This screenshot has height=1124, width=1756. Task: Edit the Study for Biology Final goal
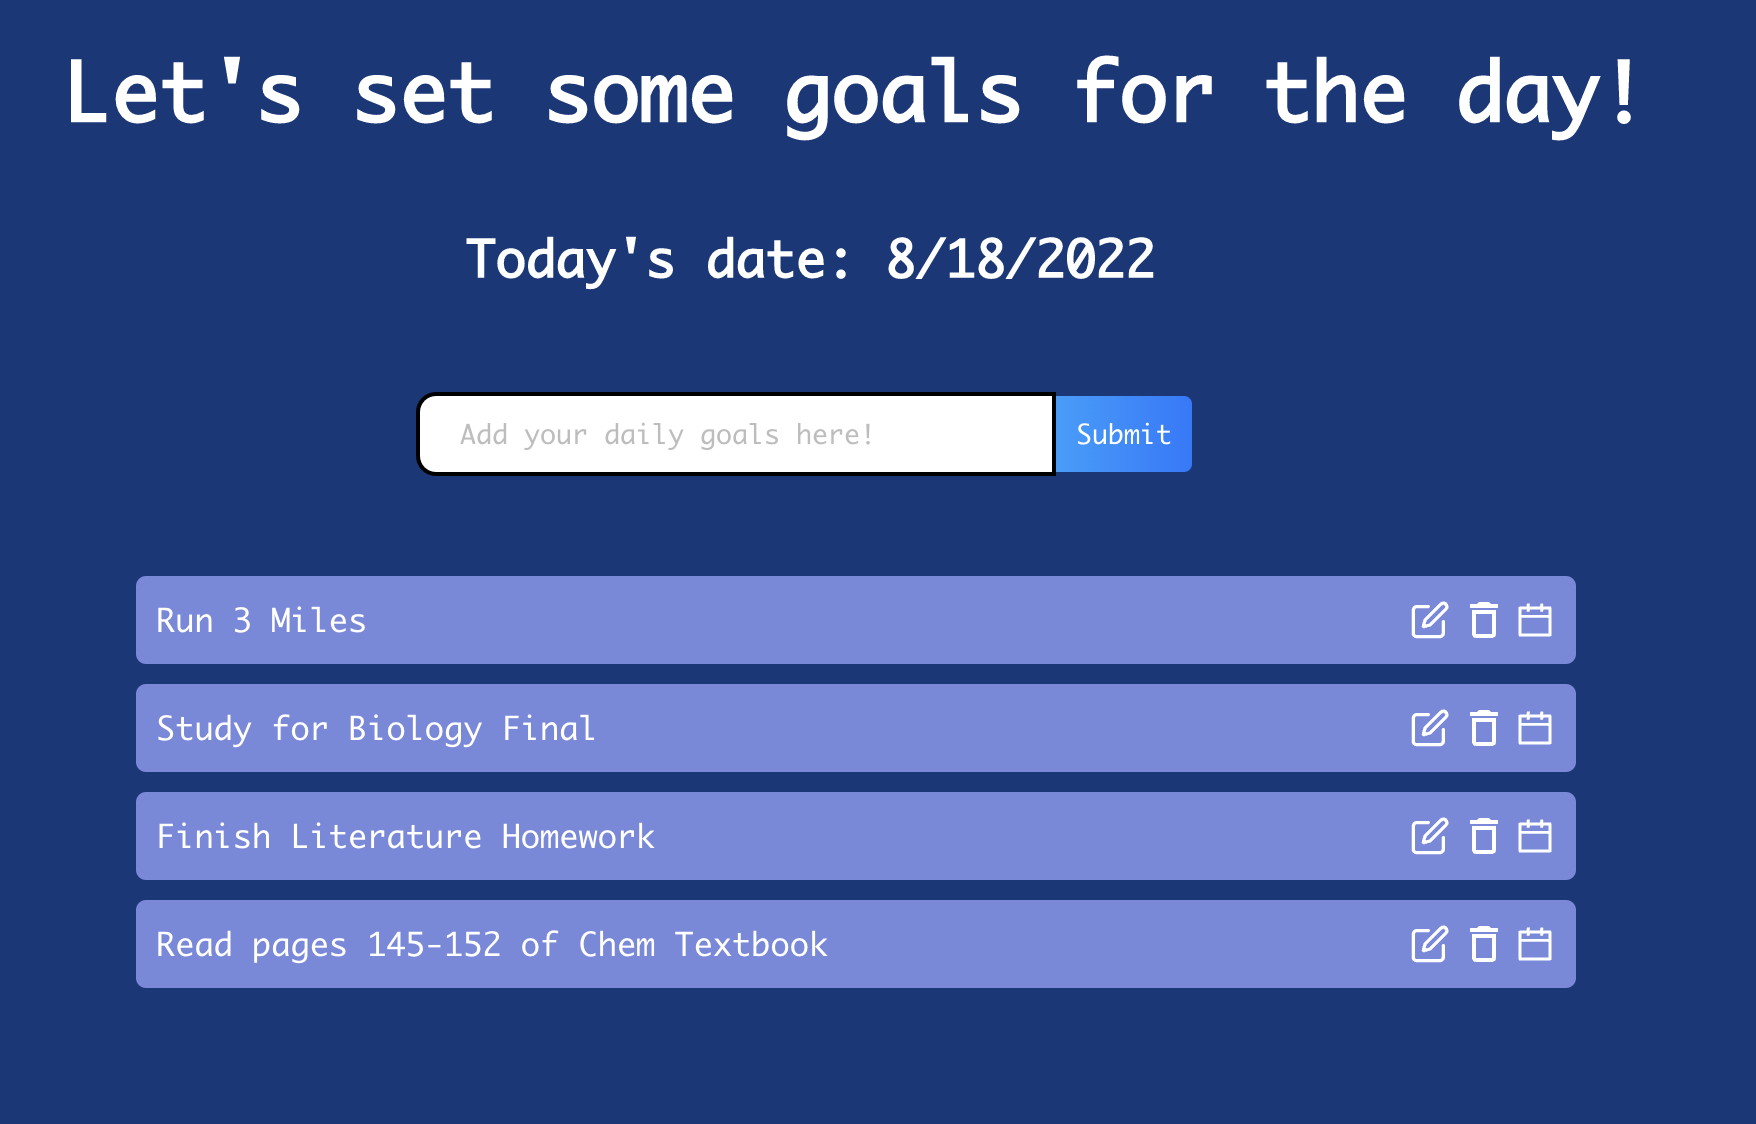[x=1429, y=728]
